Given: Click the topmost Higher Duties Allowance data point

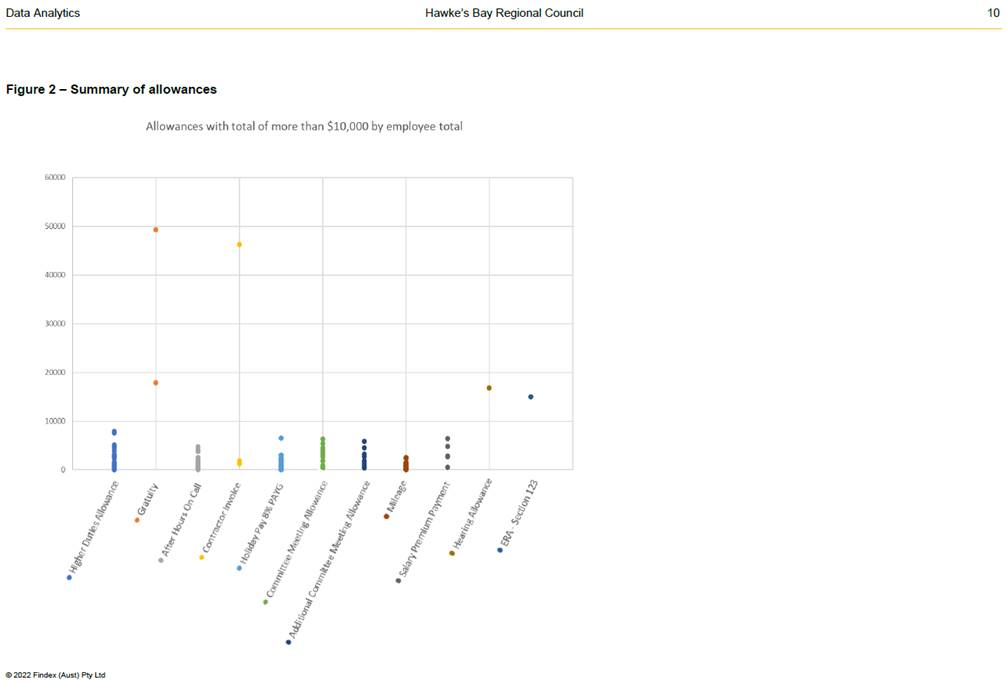Looking at the screenshot, I should coord(114,432).
